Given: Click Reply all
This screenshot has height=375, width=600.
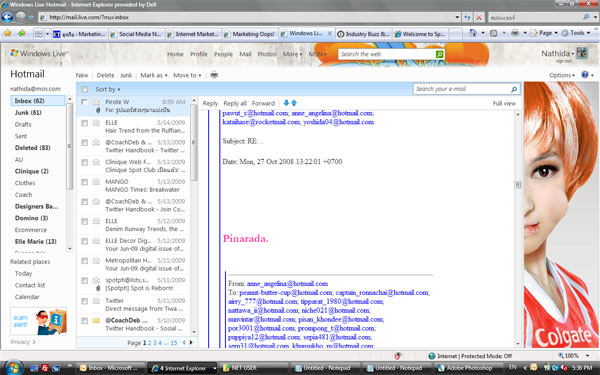Looking at the screenshot, I should (x=235, y=103).
